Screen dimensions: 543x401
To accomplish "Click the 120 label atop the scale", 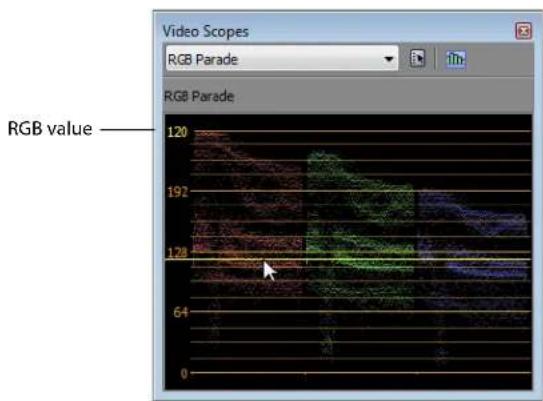I will [x=177, y=132].
